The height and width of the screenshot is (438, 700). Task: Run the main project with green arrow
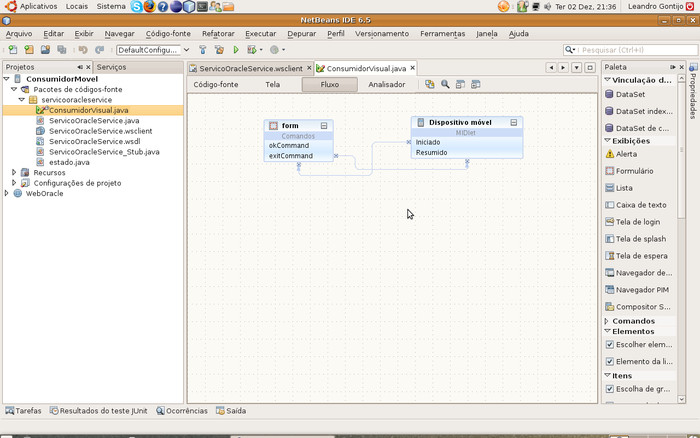click(236, 50)
